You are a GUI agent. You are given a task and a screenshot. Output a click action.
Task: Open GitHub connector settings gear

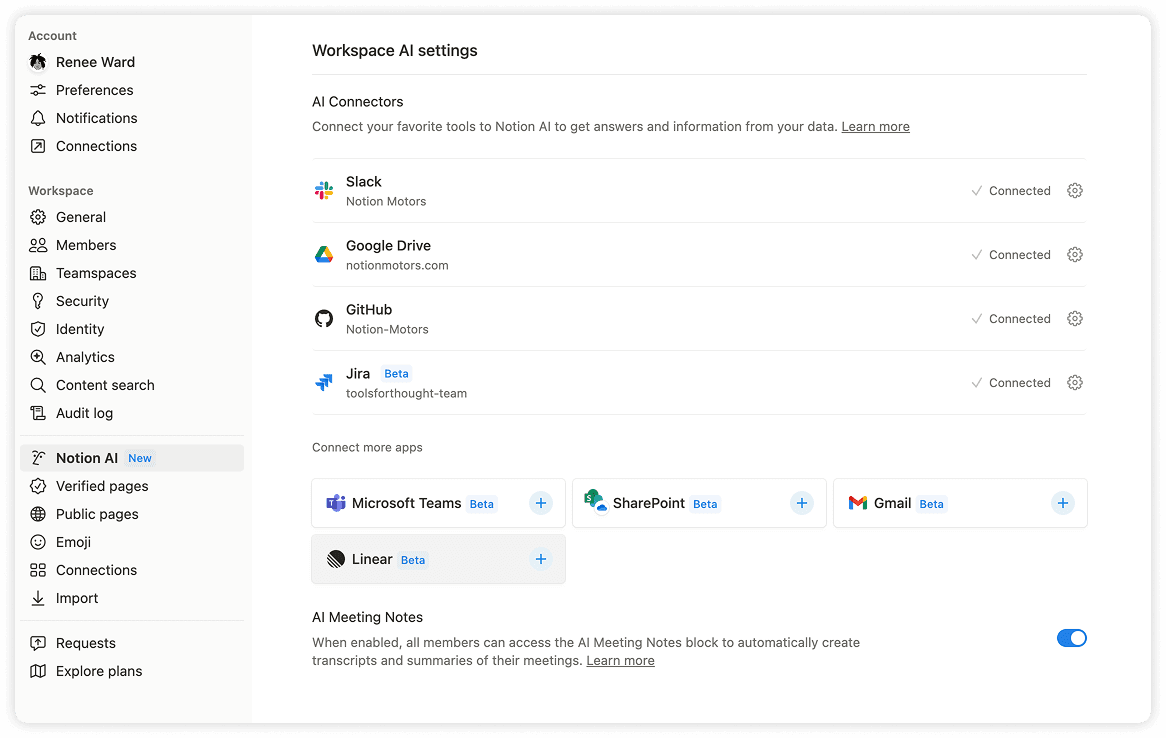tap(1074, 318)
